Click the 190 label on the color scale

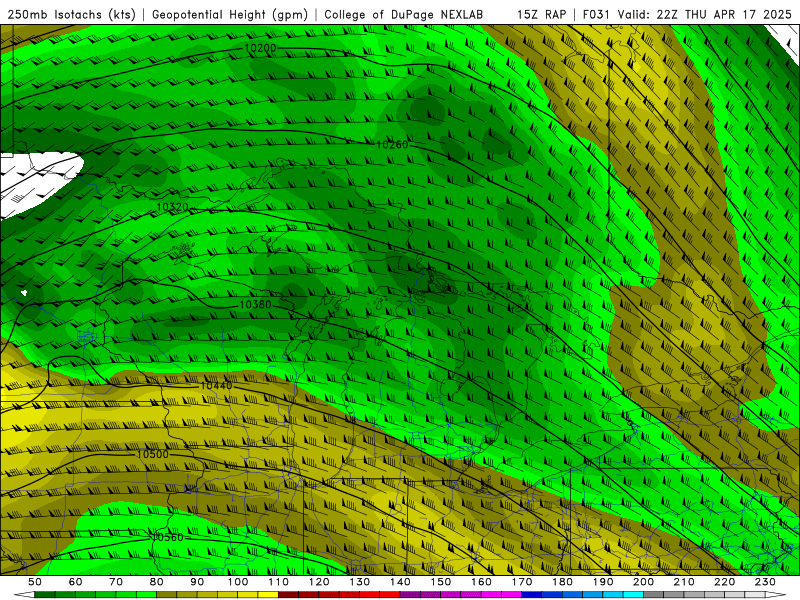[603, 582]
